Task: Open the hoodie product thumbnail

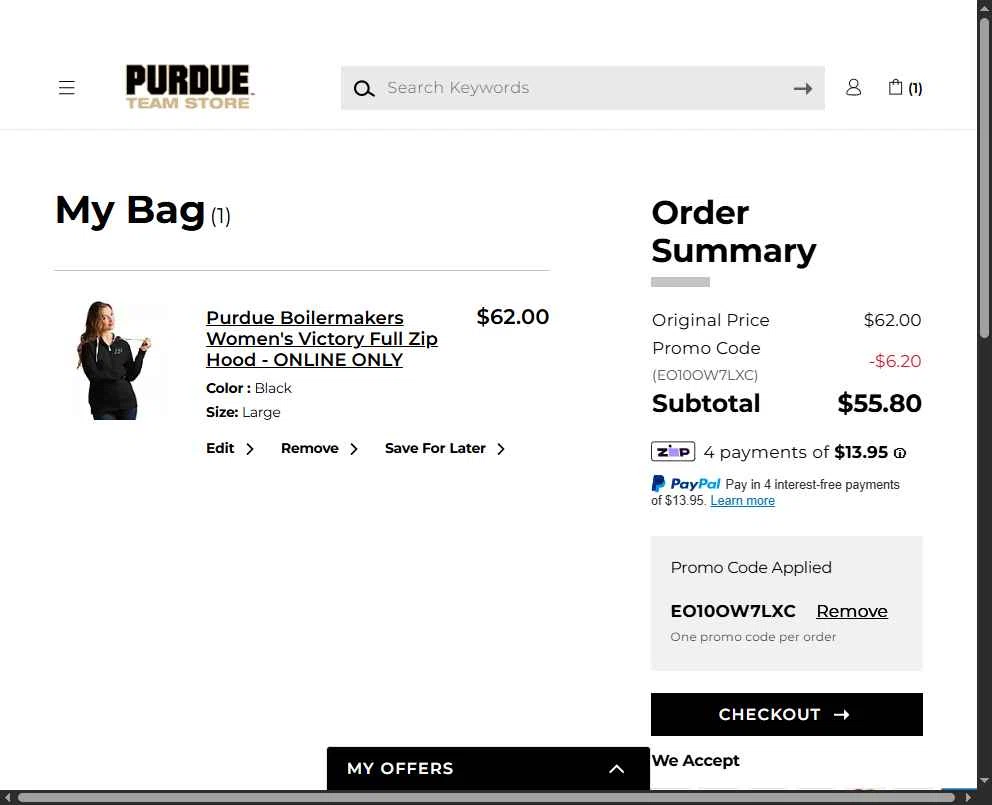Action: 114,360
